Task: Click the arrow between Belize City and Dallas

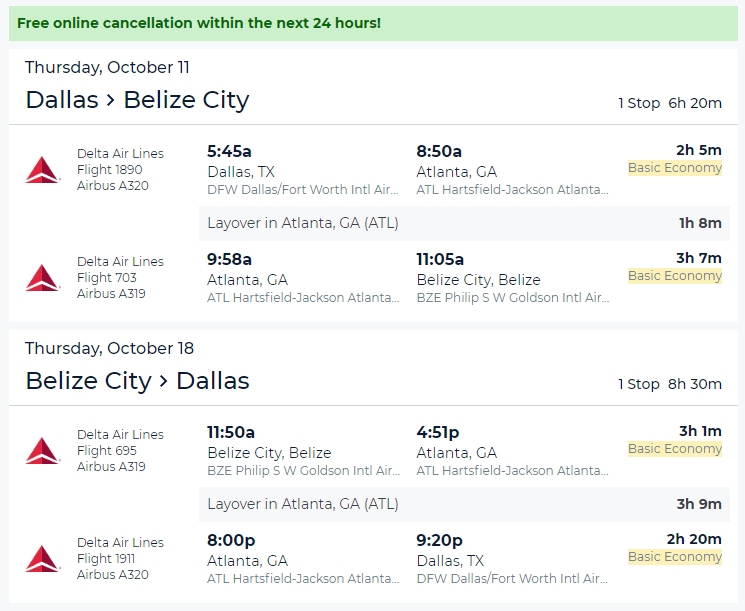Action: 163,381
